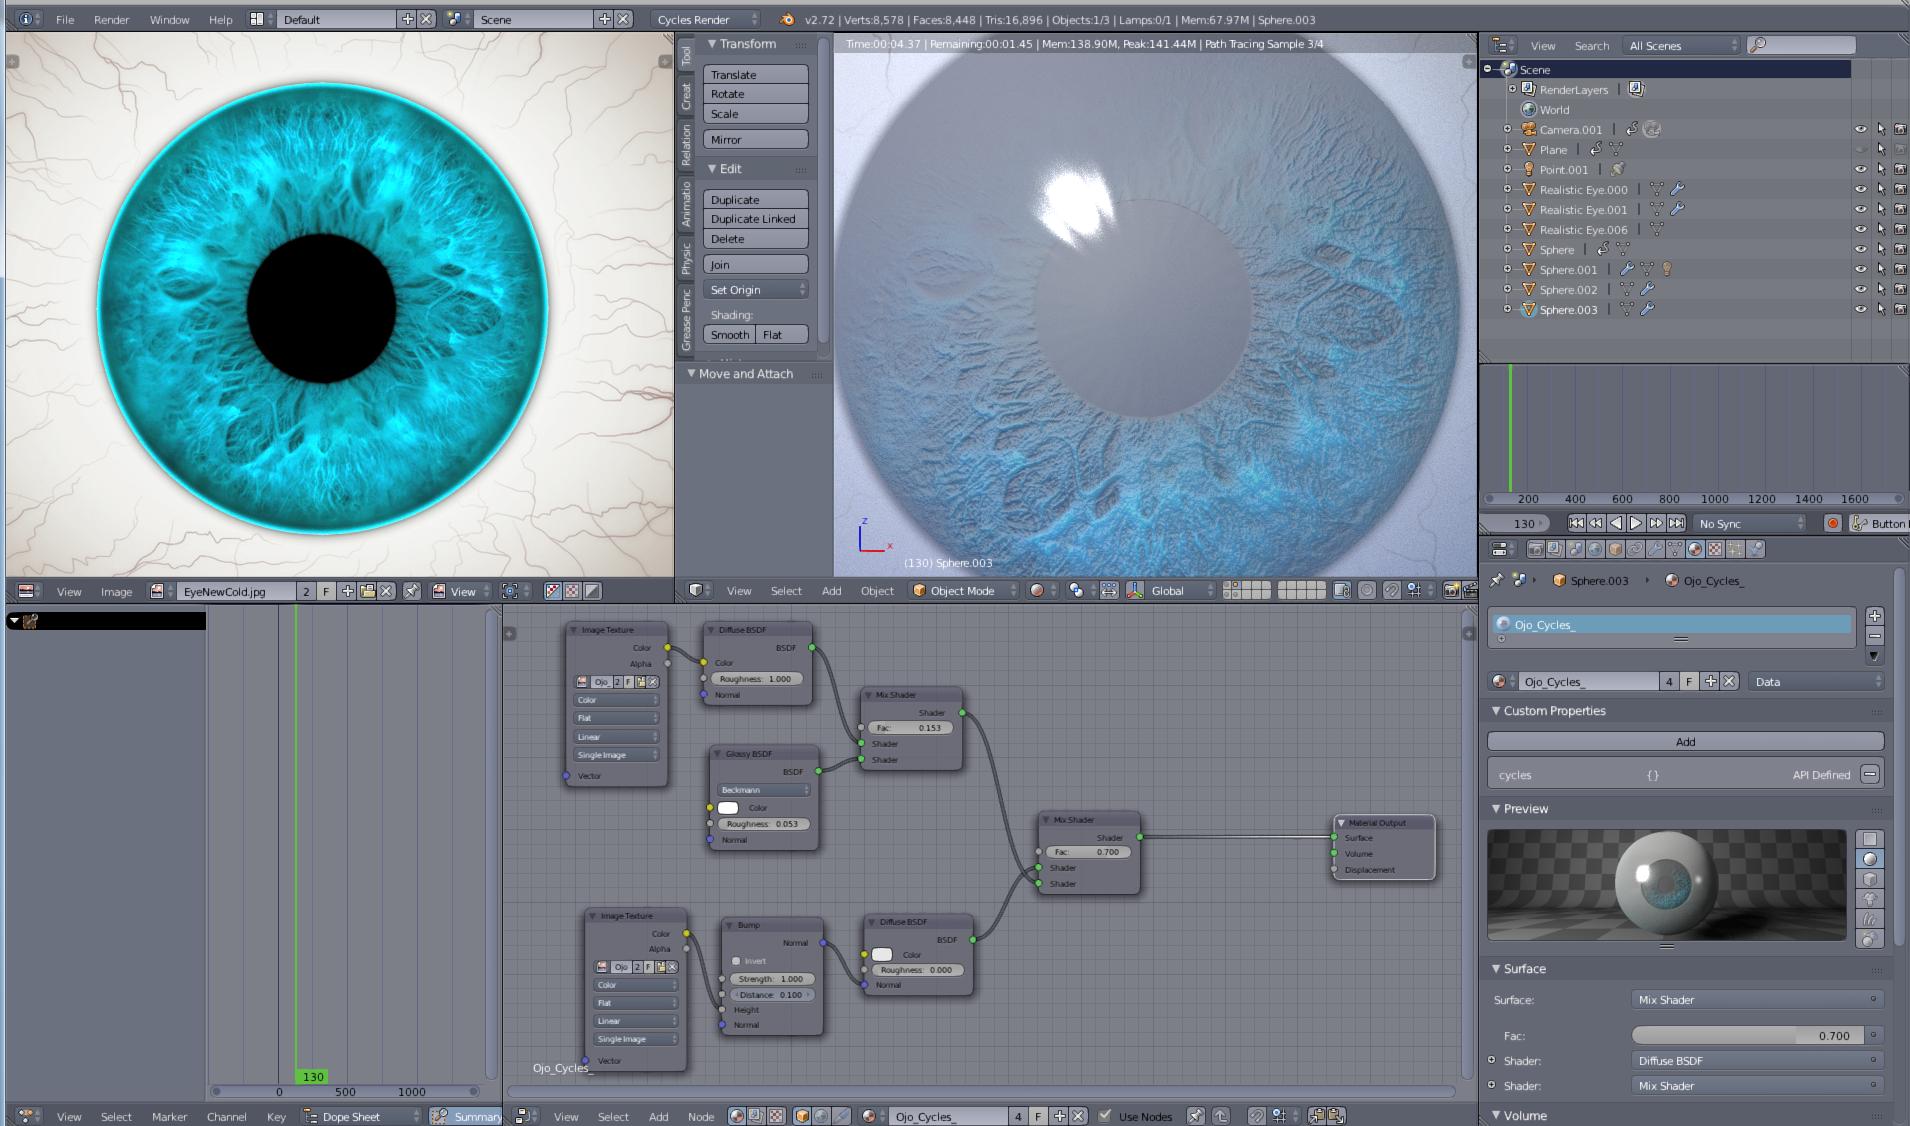The image size is (1910, 1126).
Task: Expand Realistic Eye.006 tree item
Action: coord(1508,229)
